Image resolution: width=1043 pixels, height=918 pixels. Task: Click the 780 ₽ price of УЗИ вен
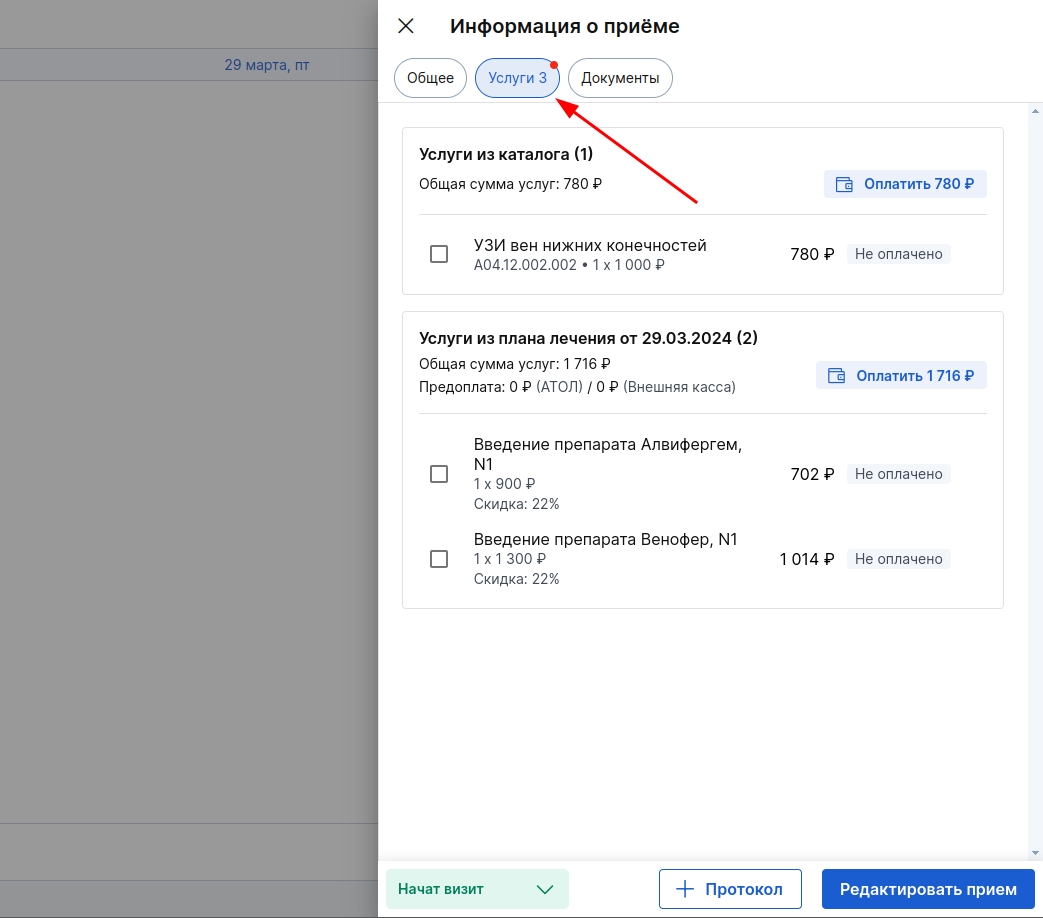click(x=812, y=254)
